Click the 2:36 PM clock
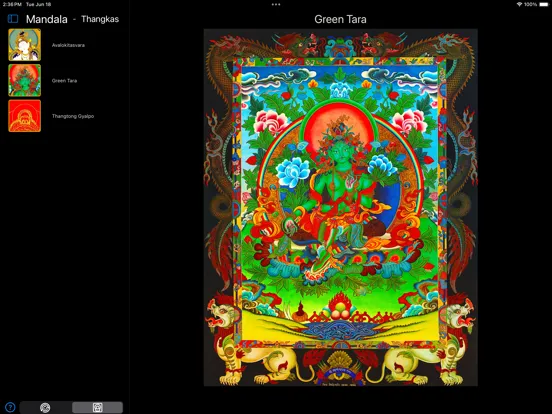Screen dimensions: 552x414 (12, 4)
